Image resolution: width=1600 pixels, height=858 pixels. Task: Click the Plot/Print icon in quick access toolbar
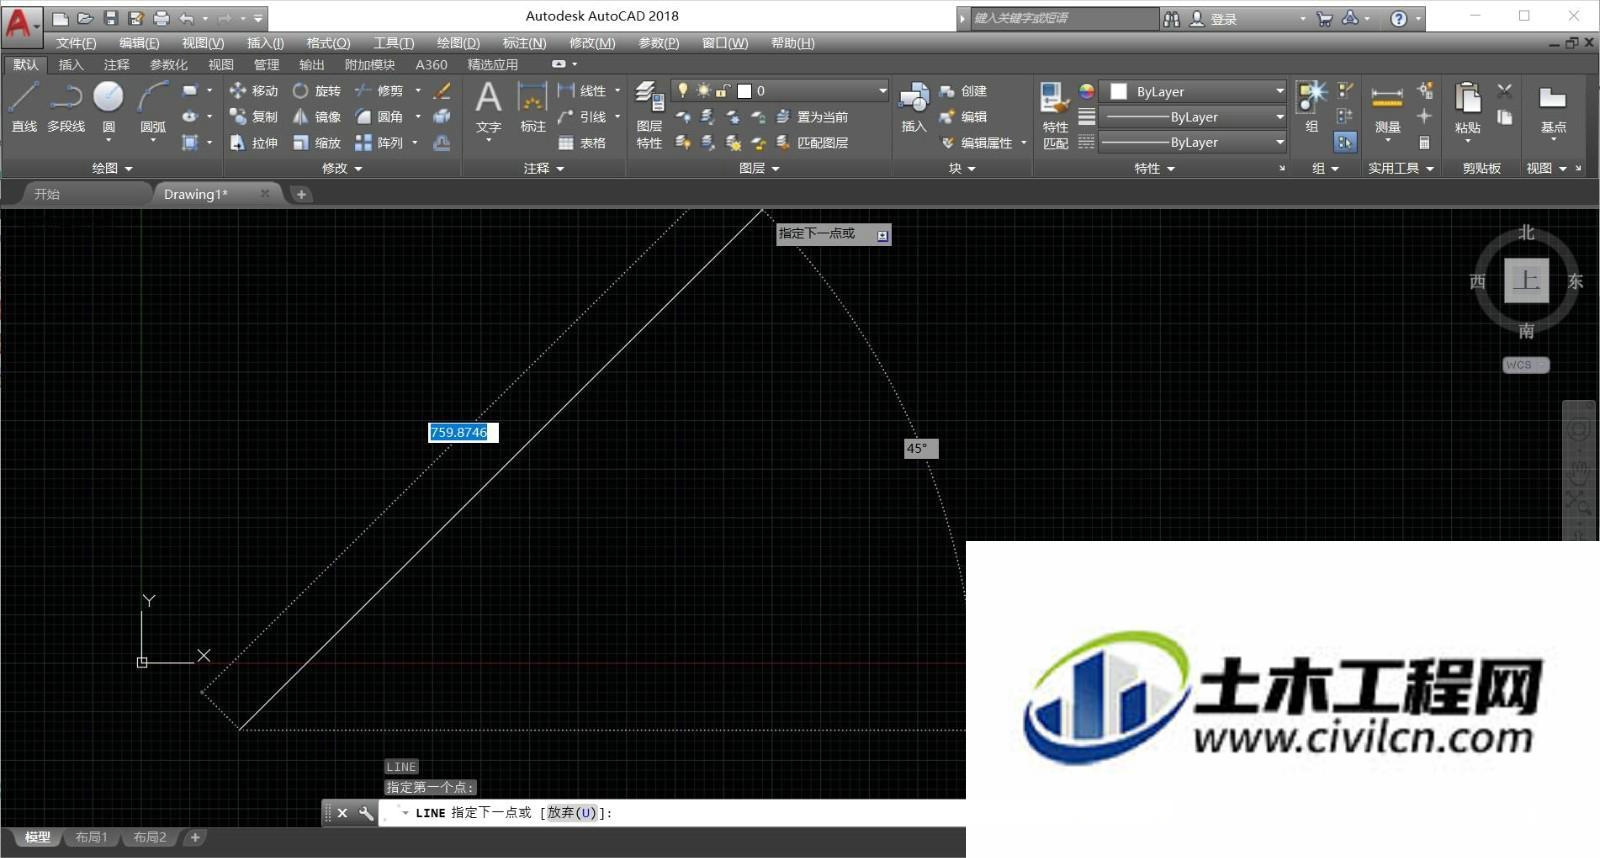(161, 18)
